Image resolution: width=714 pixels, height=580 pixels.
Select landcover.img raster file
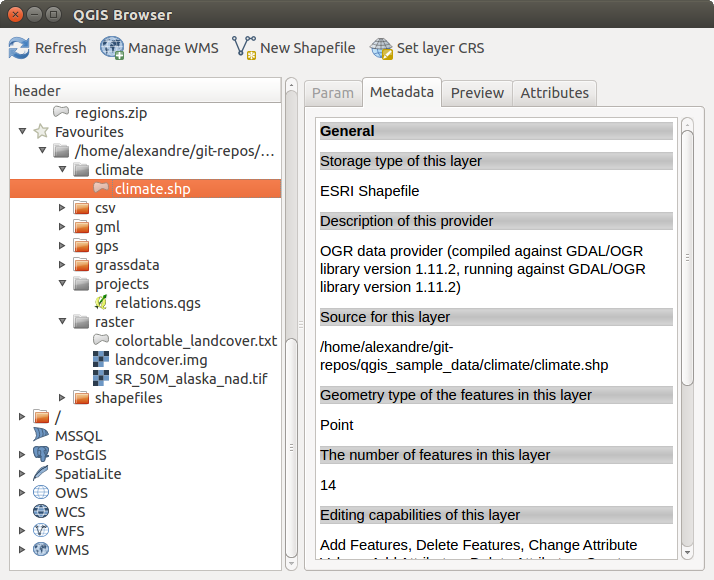point(160,360)
